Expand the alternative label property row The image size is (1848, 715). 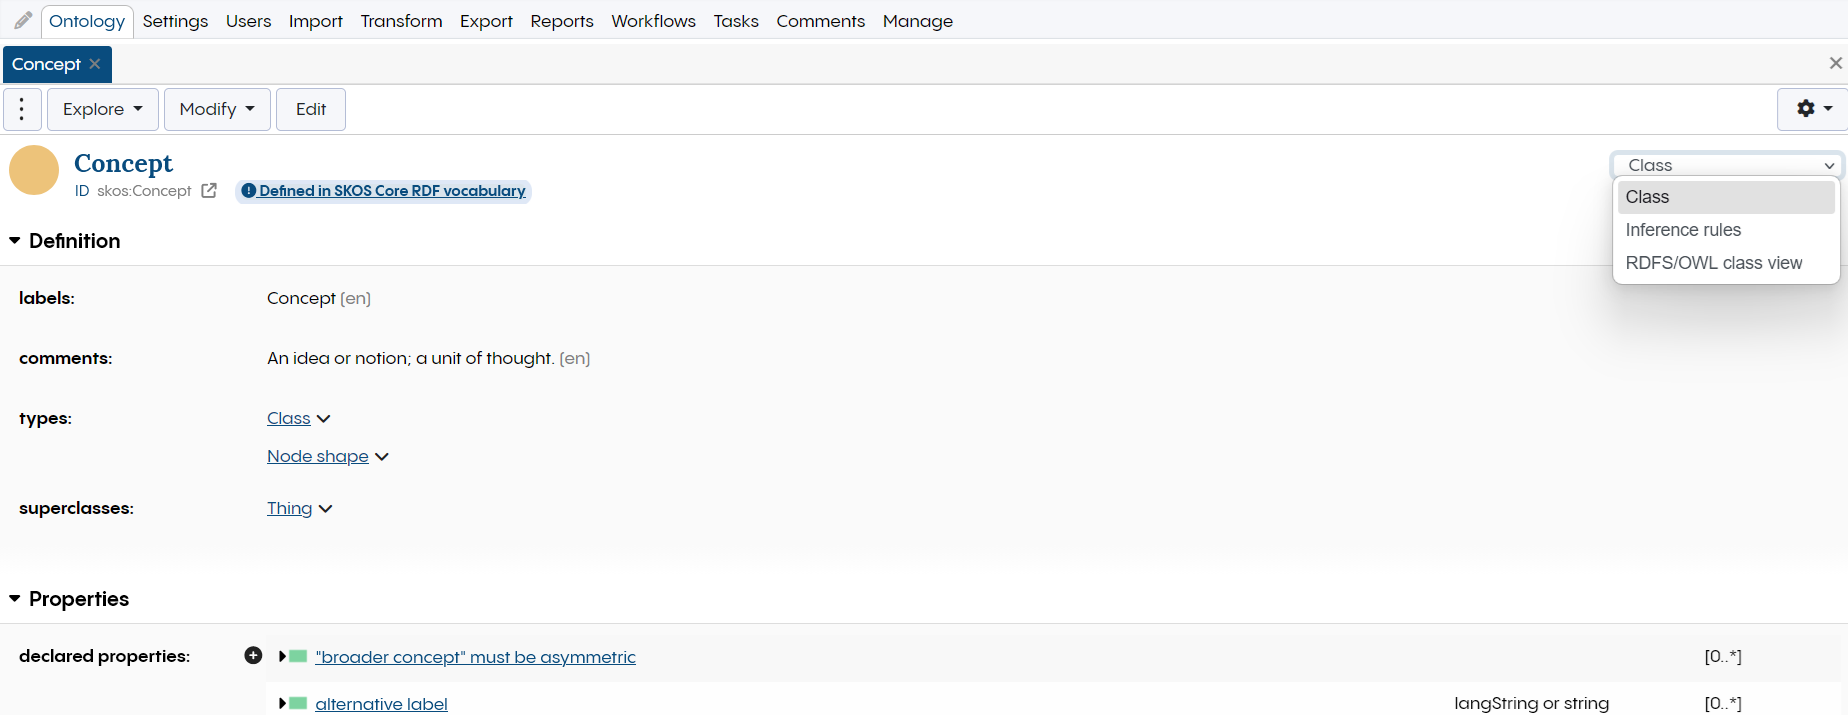[x=283, y=704]
